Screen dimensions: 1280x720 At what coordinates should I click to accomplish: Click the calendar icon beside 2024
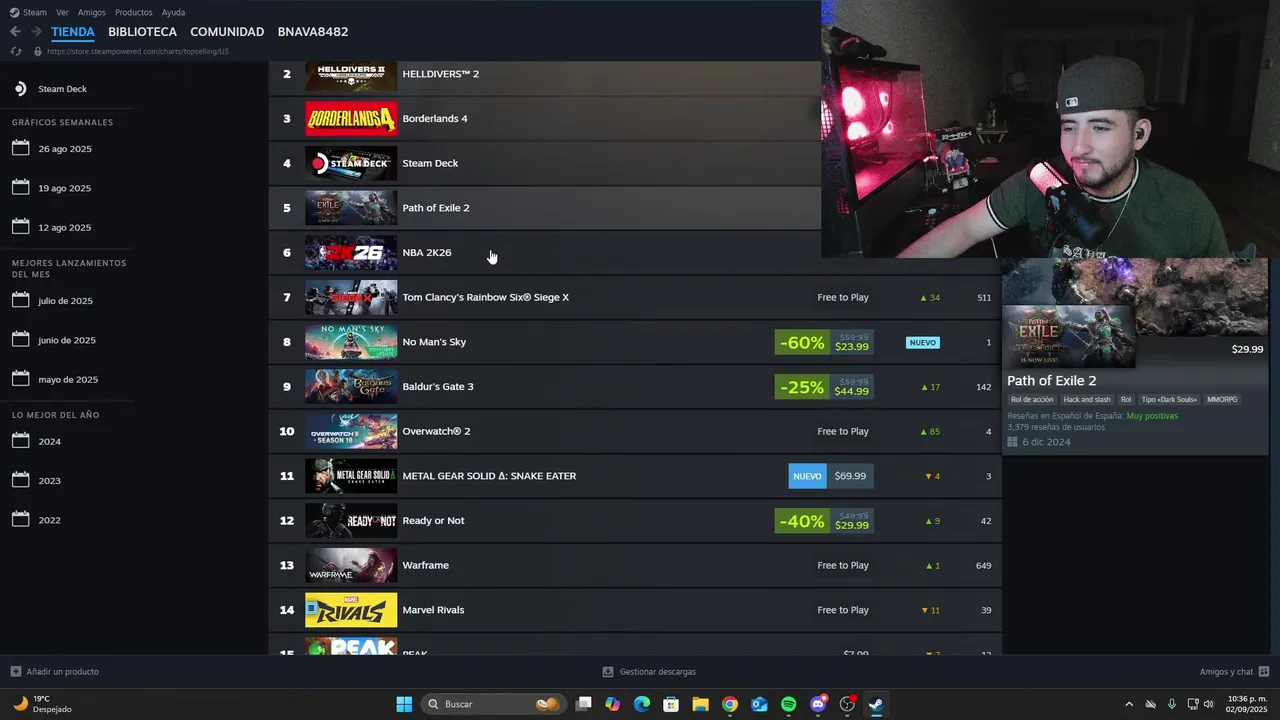click(21, 441)
